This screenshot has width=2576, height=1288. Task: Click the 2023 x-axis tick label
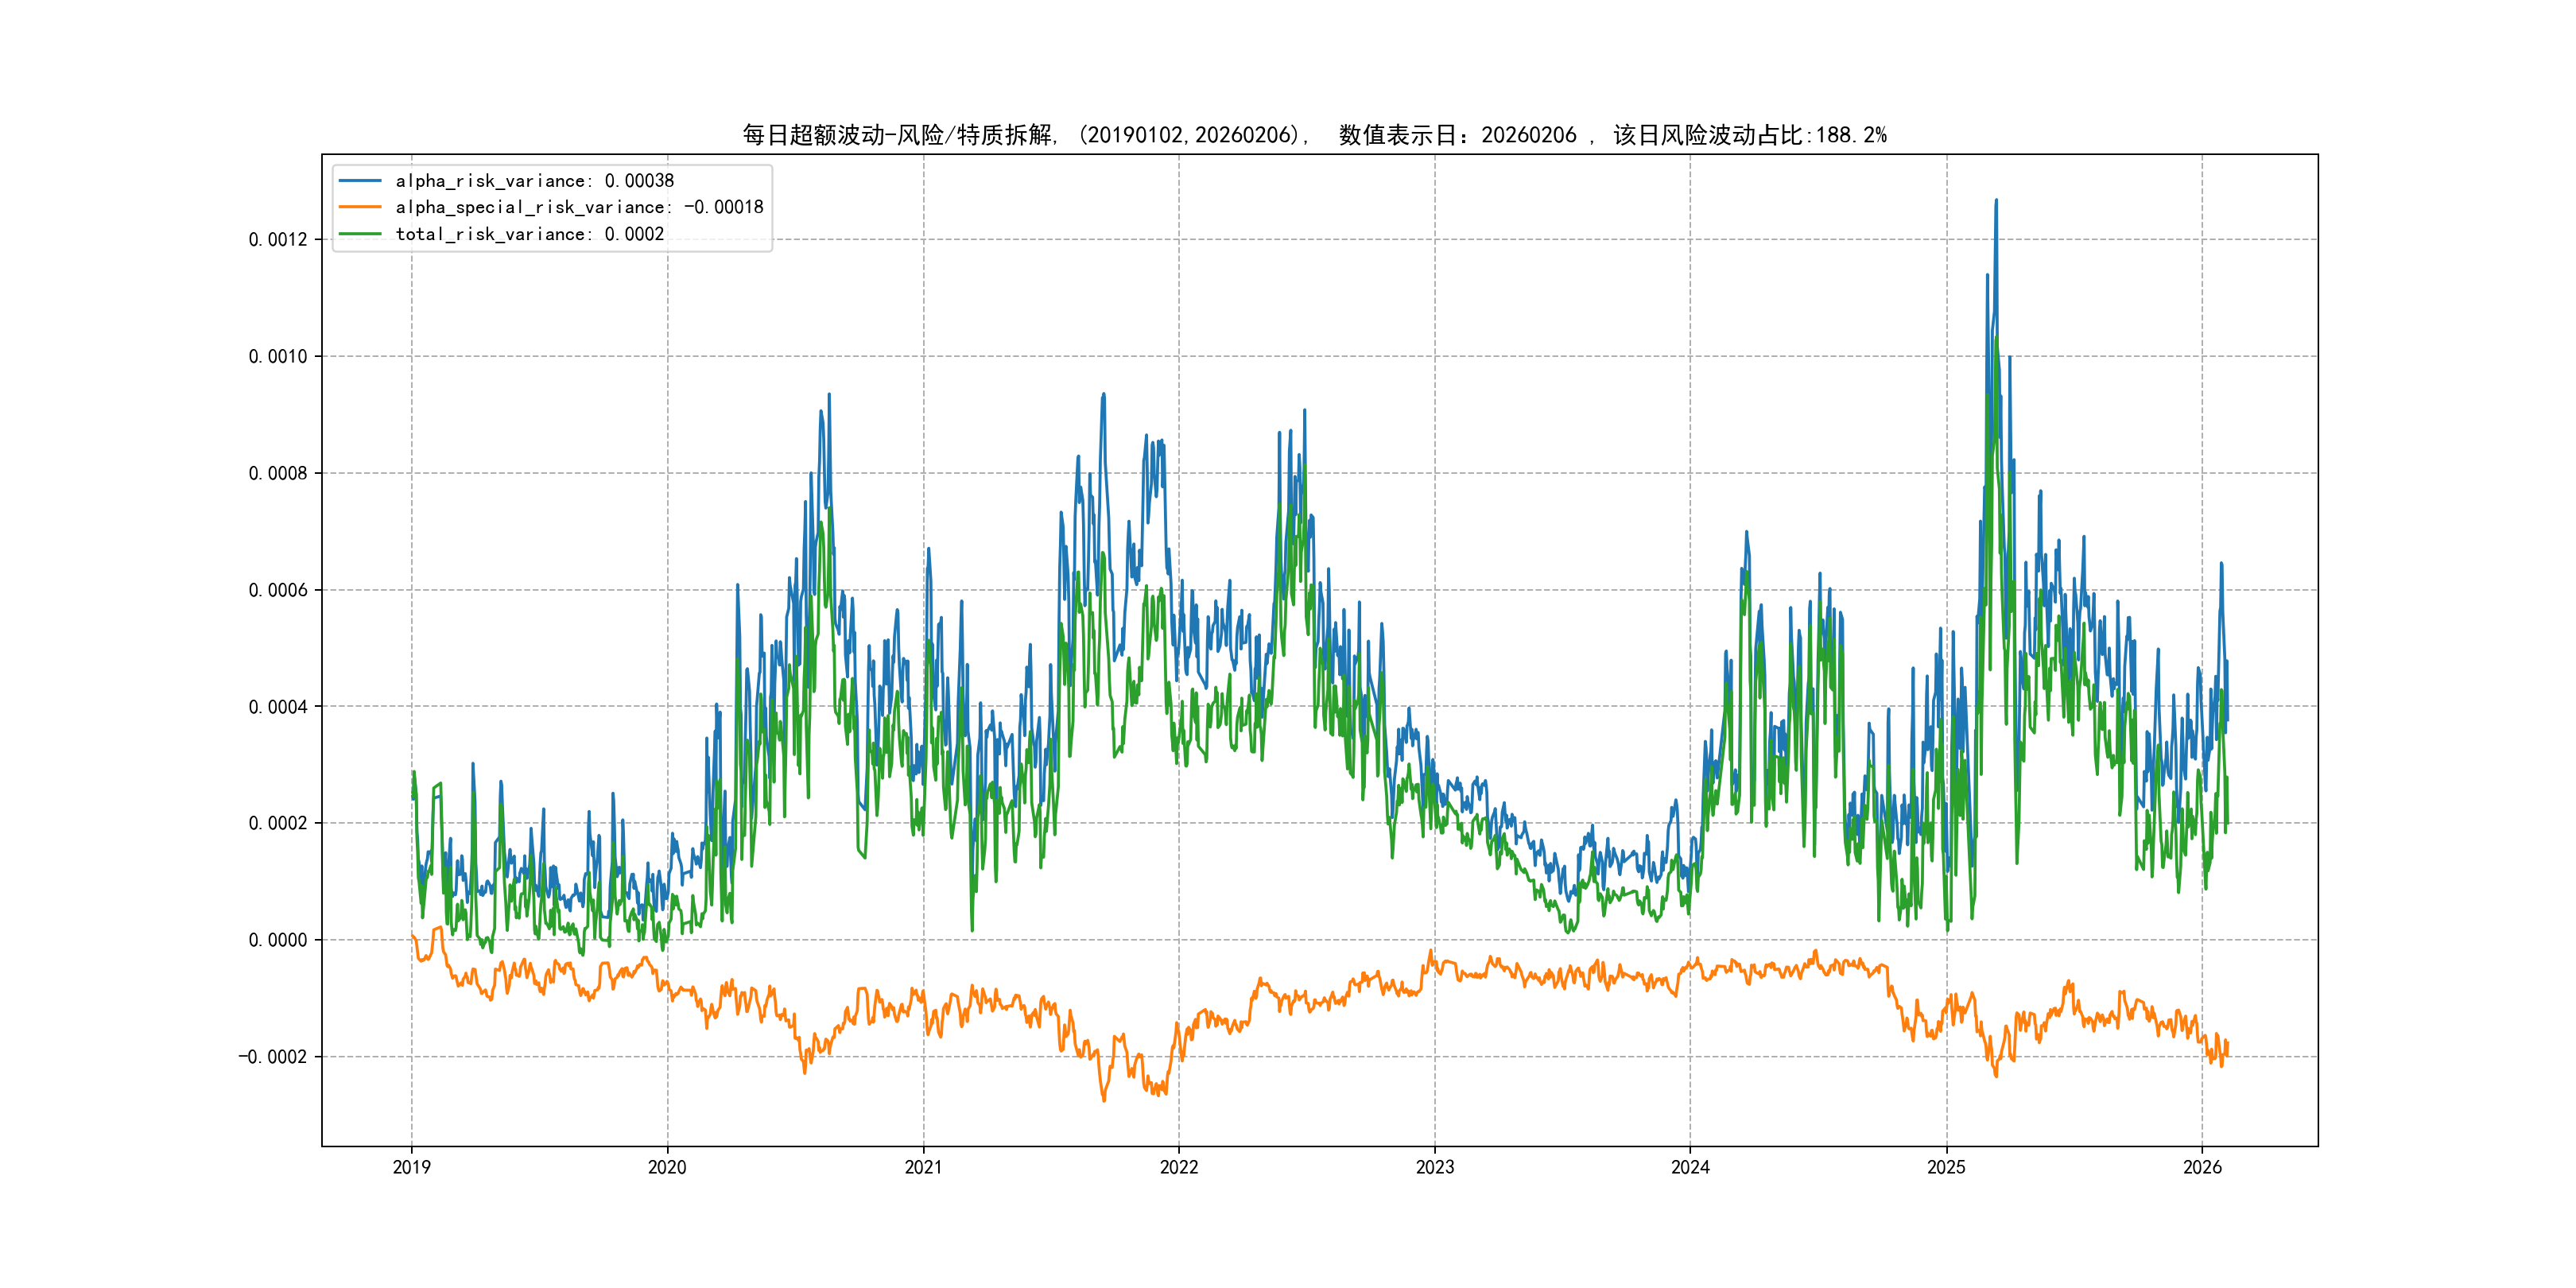tap(1435, 1167)
